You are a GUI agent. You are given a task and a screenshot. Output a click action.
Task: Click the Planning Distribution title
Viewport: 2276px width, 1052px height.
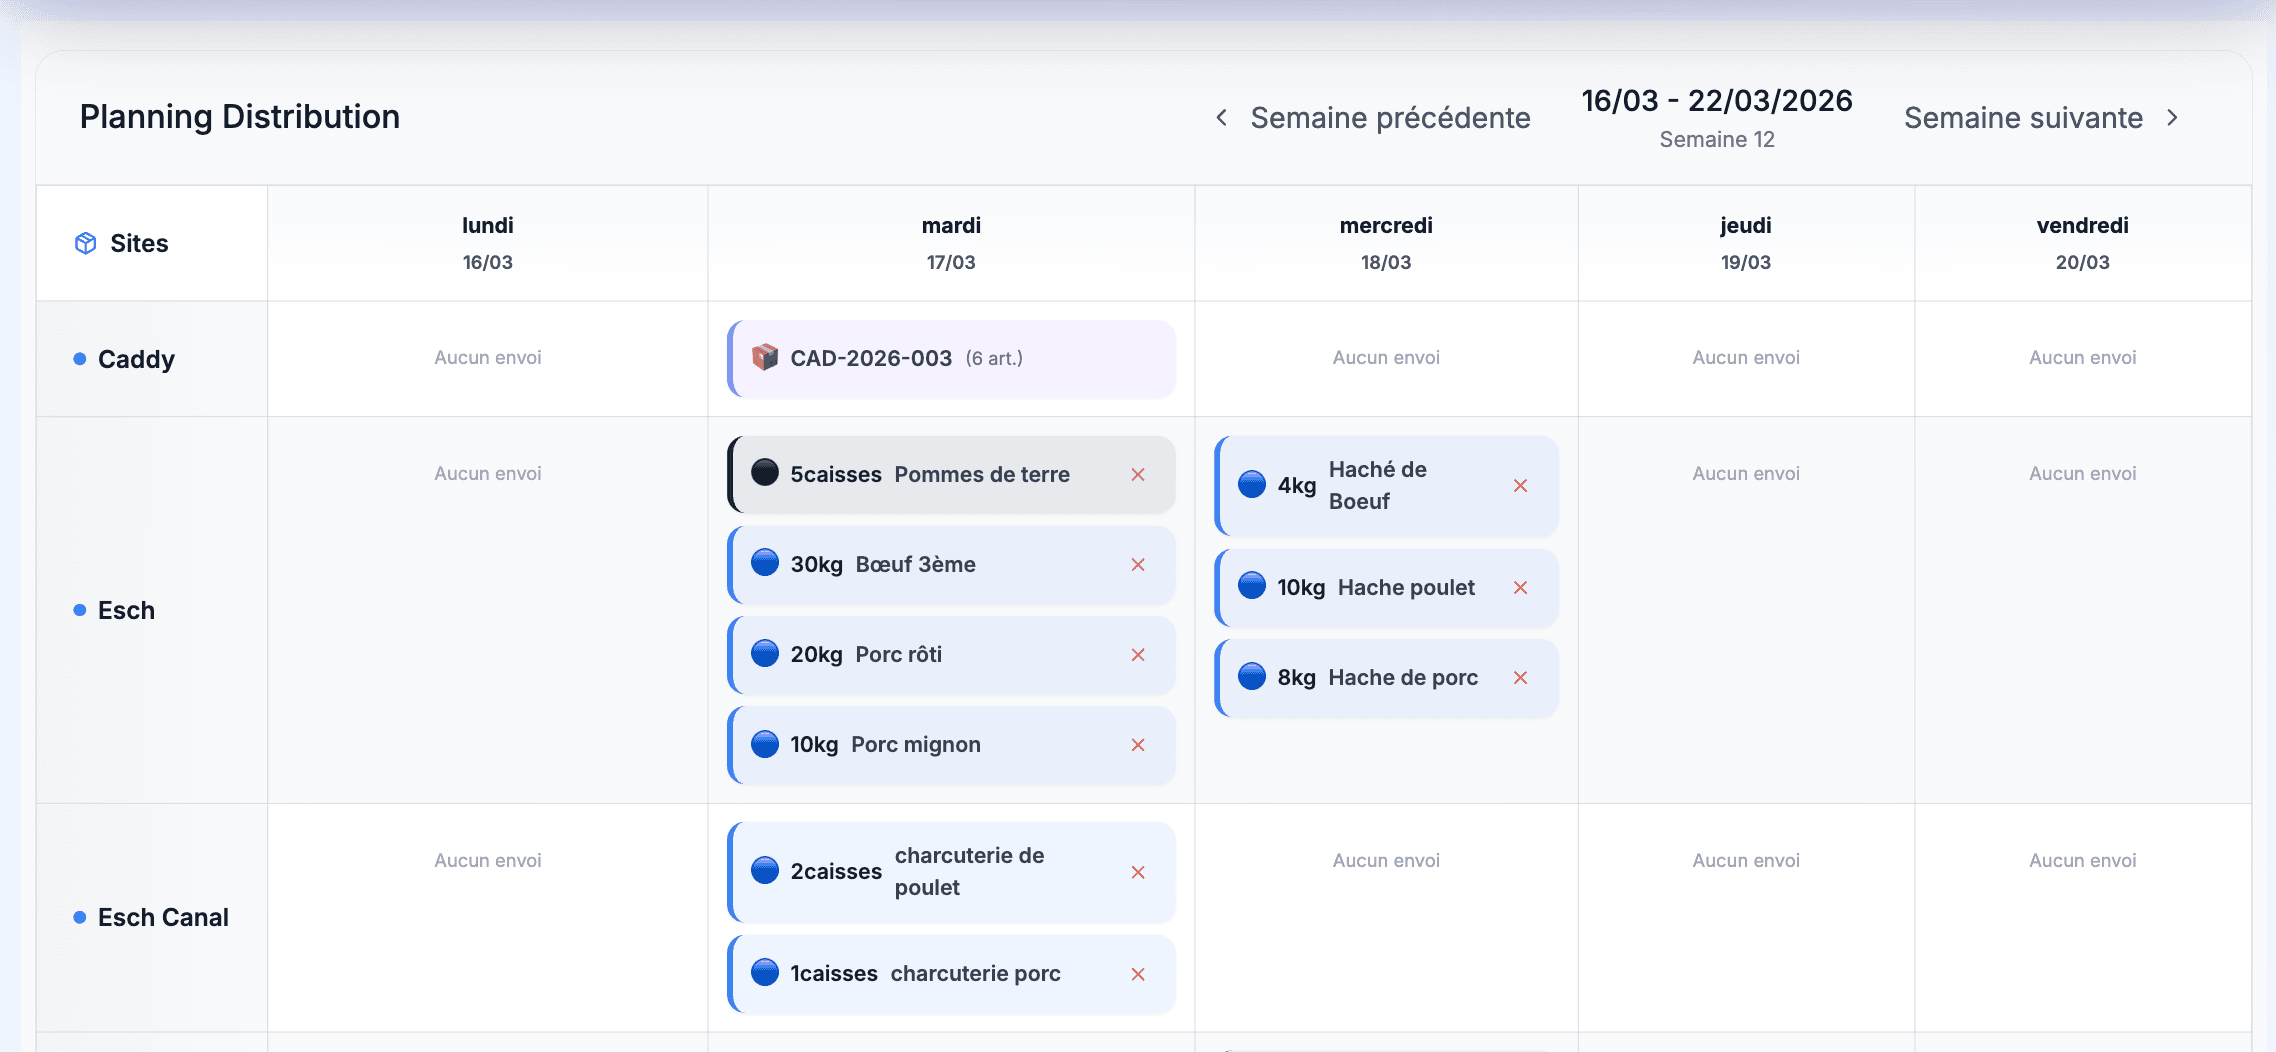tap(240, 117)
